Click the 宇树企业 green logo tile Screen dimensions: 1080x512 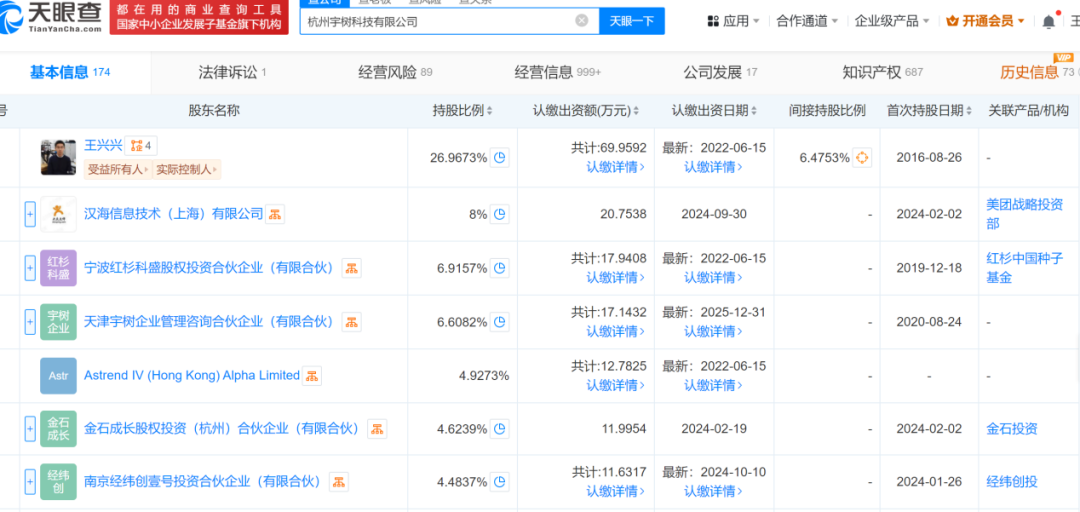[59, 322]
